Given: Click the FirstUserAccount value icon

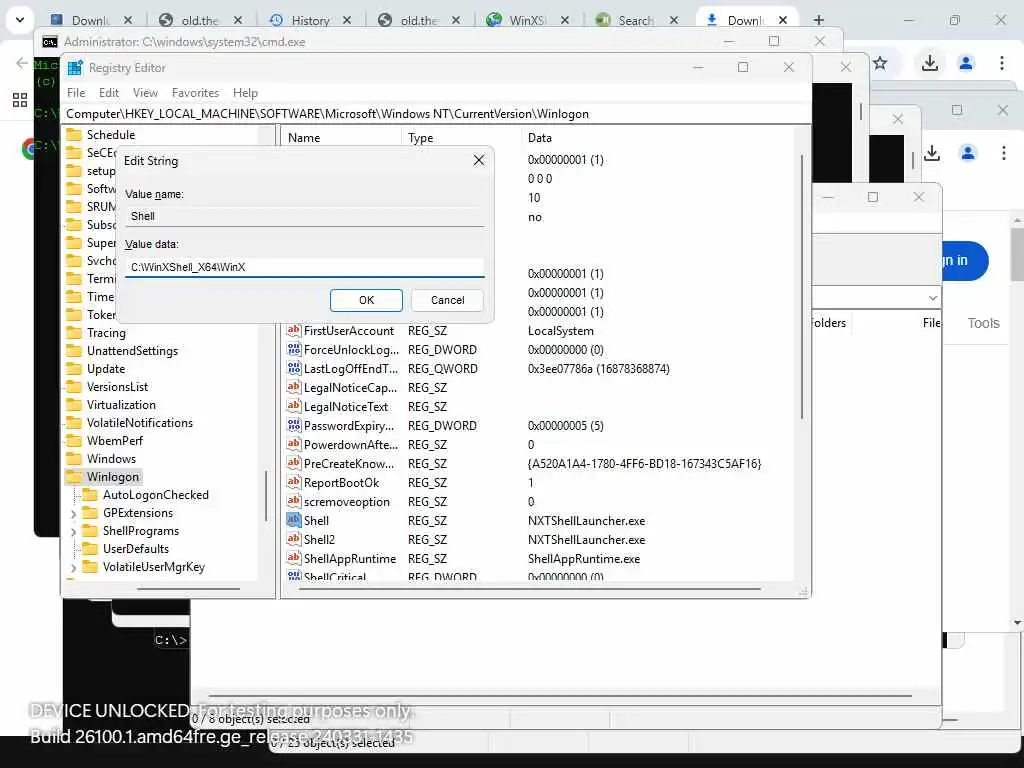Looking at the screenshot, I should 293,330.
